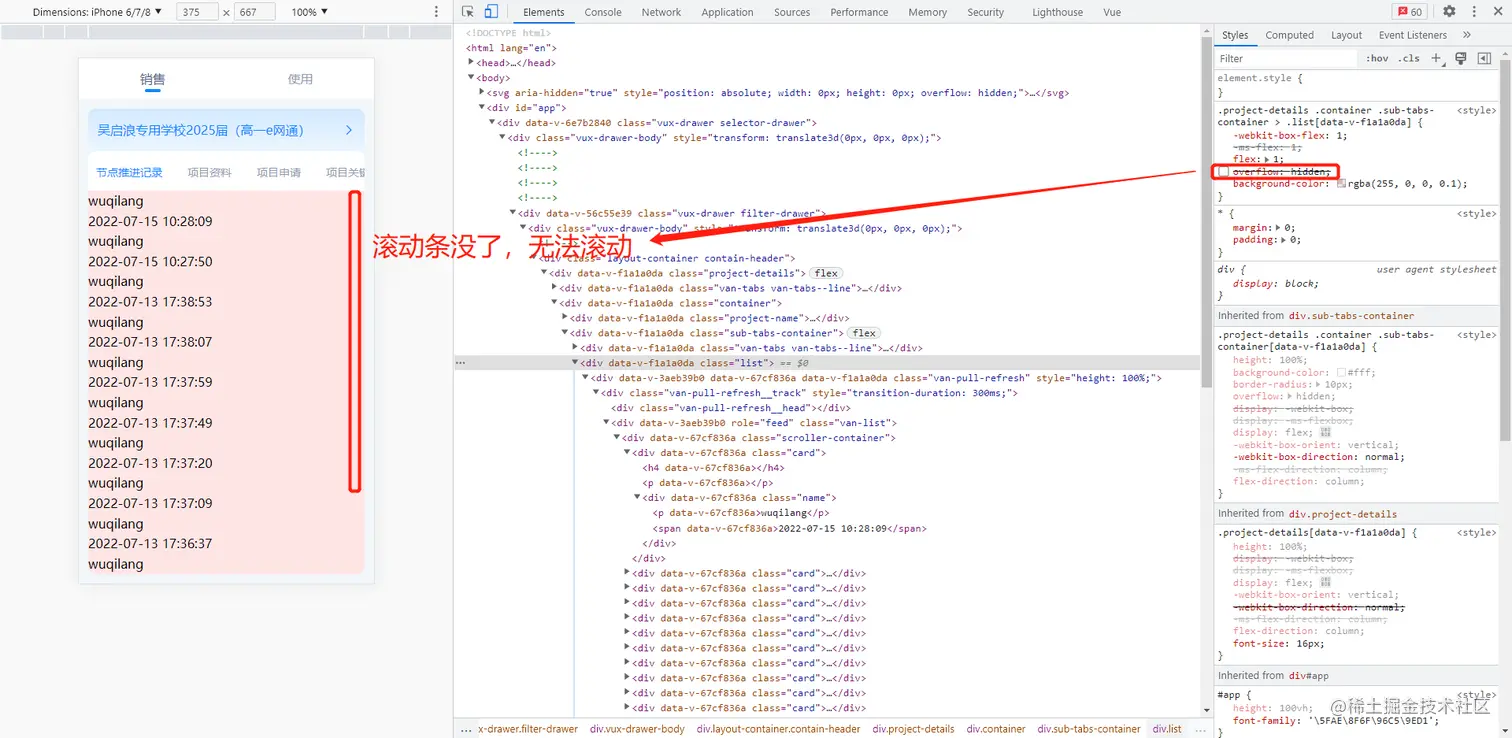Open DevTools settings gear
1512x738 pixels.
pyautogui.click(x=1449, y=12)
